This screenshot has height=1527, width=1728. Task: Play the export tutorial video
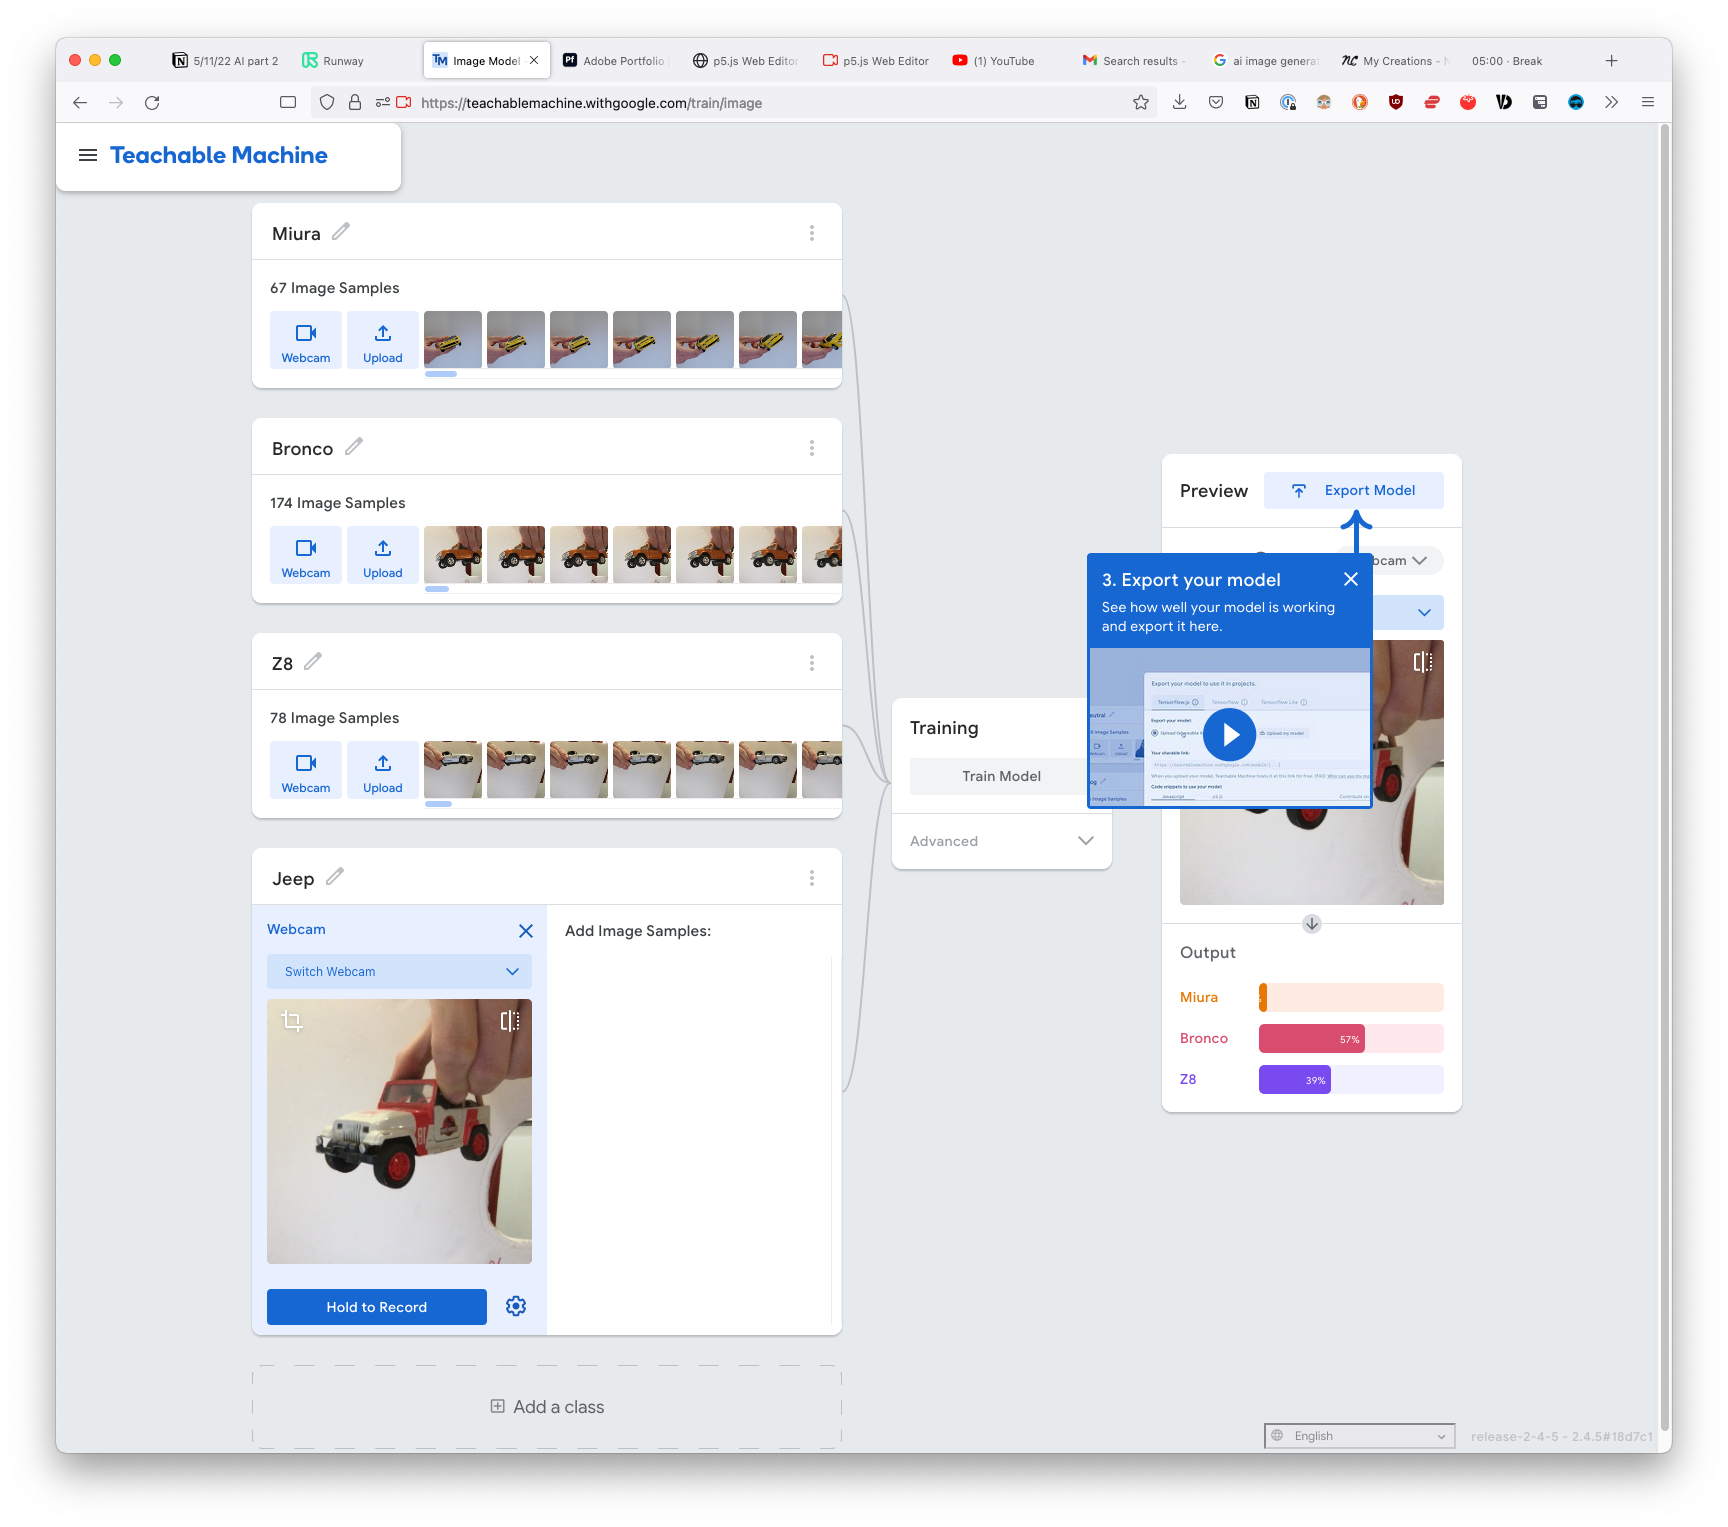point(1230,735)
